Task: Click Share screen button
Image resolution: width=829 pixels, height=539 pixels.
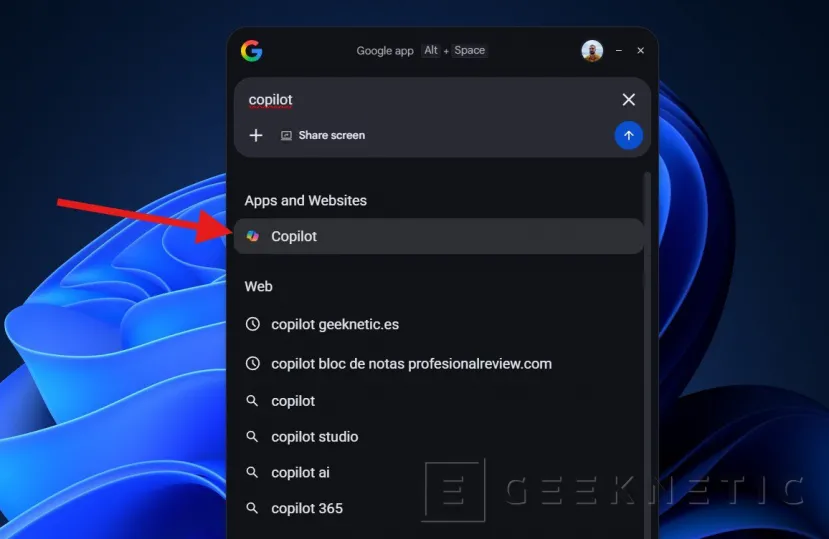Action: [x=323, y=135]
